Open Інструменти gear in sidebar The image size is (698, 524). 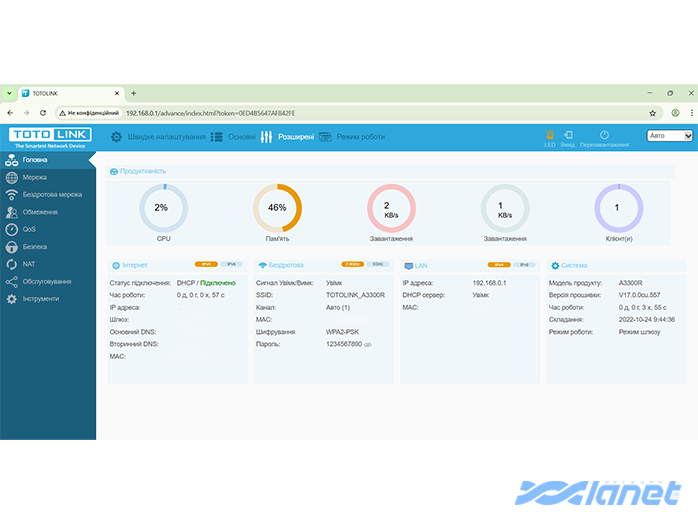40,299
